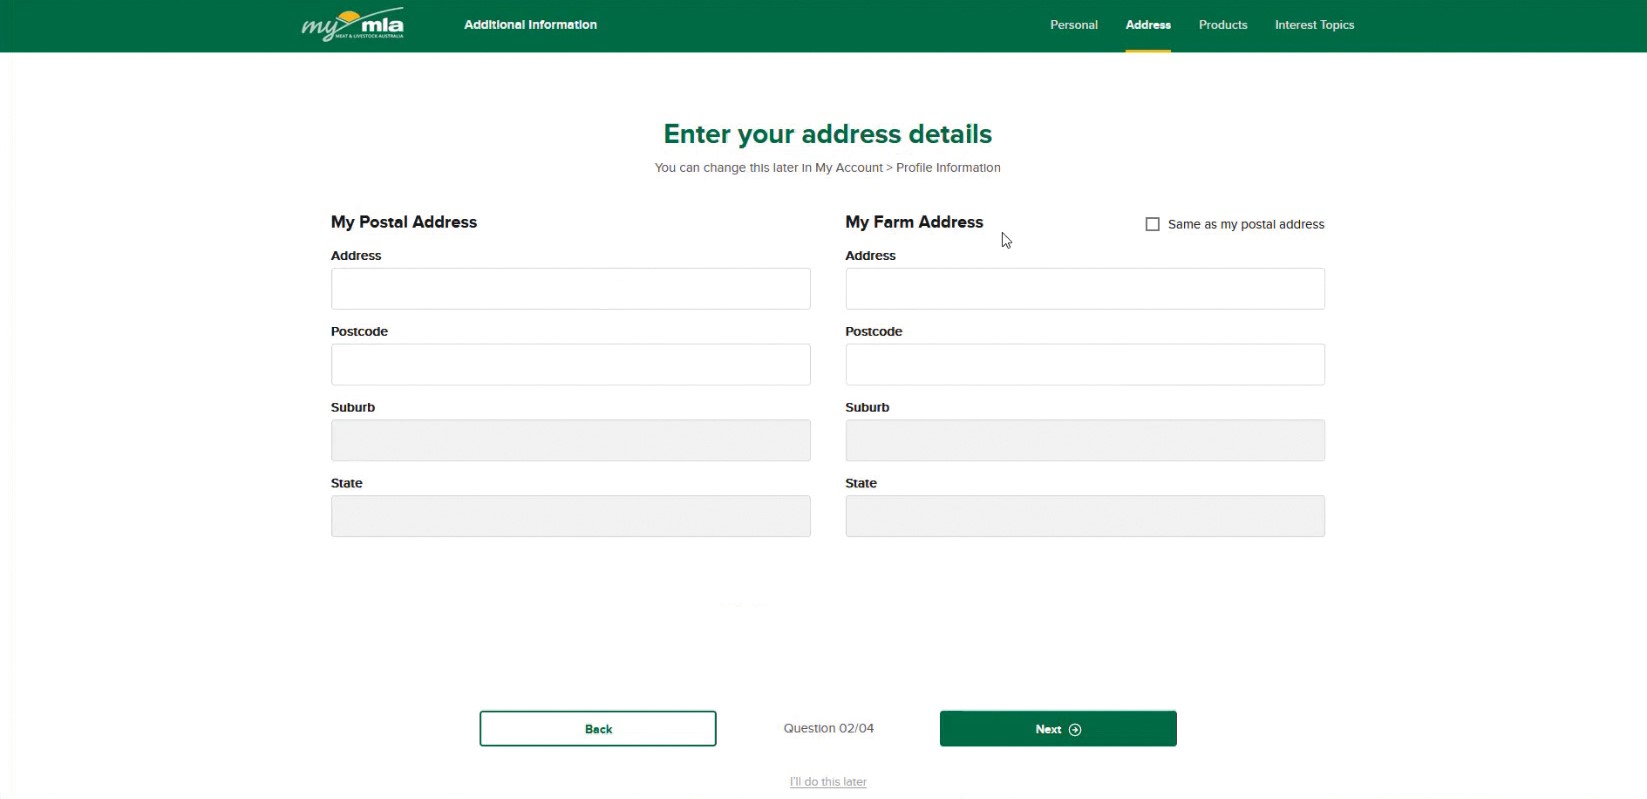Click the myMLA logo in header
Image resolution: width=1647 pixels, height=799 pixels.
coord(353,25)
